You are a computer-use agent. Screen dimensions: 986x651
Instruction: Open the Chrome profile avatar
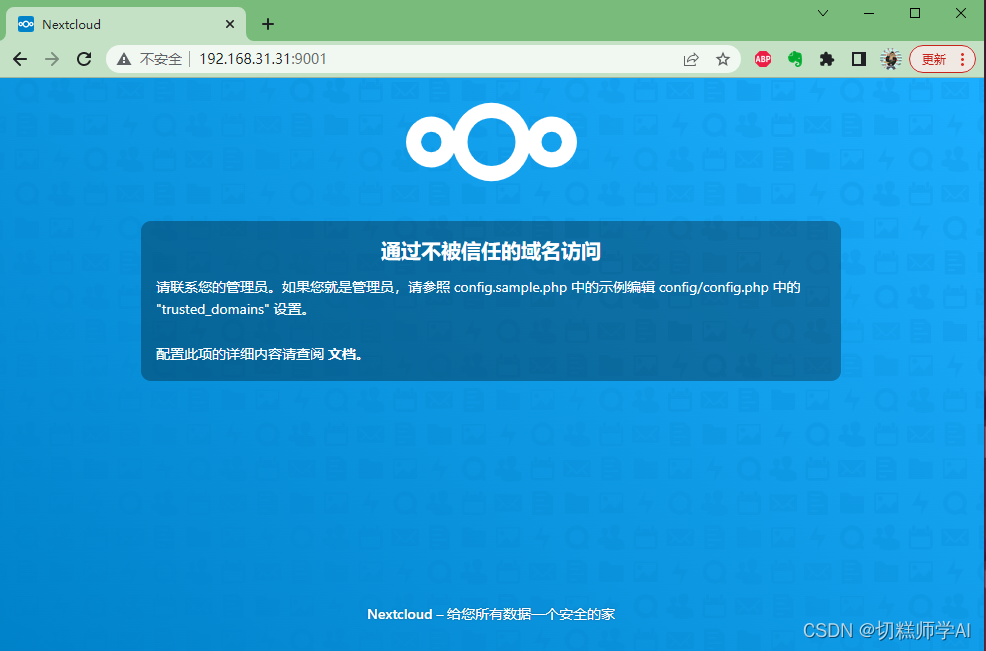coord(890,59)
